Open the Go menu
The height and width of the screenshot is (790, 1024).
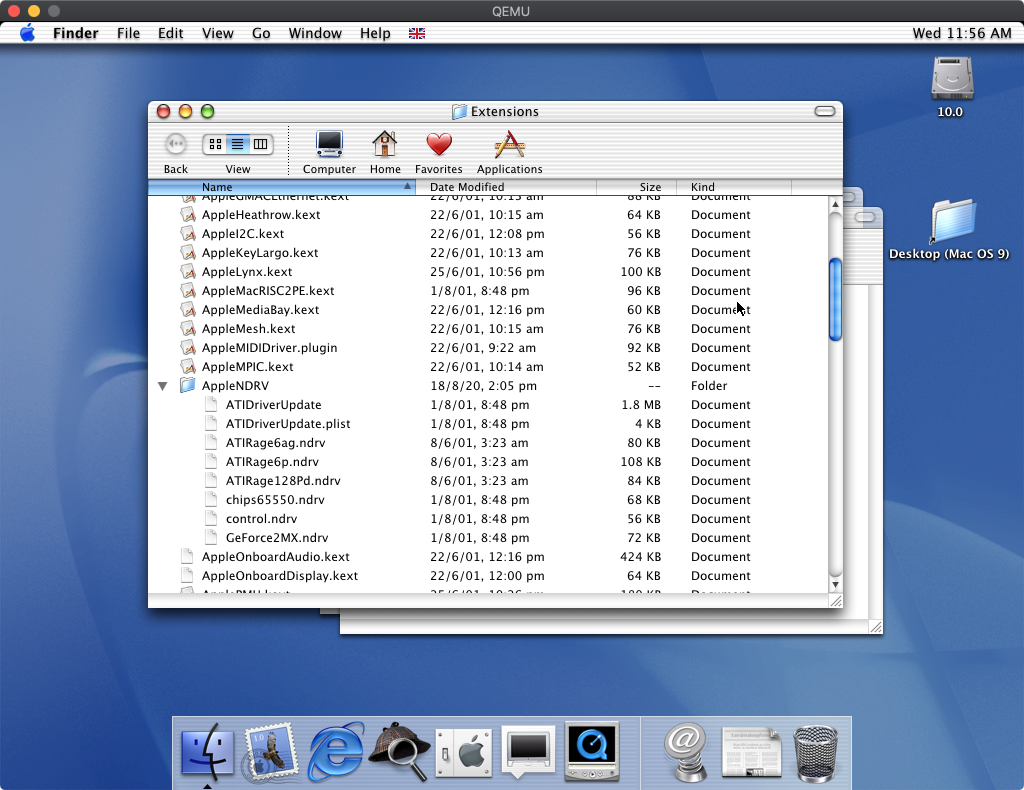click(x=261, y=33)
